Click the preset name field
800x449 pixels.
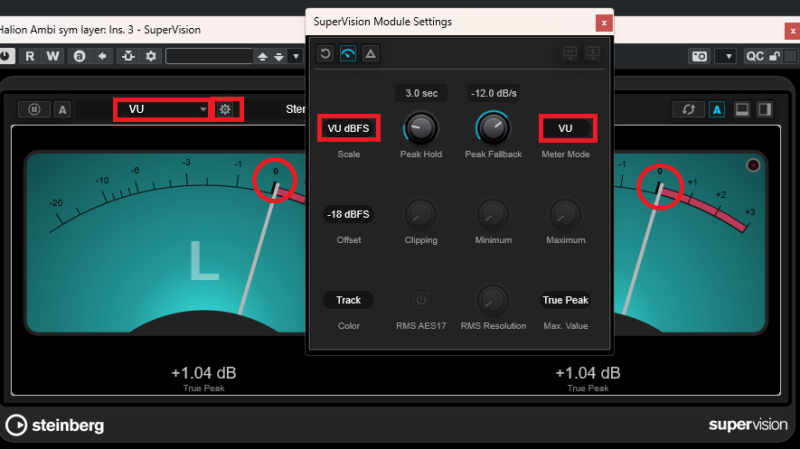click(209, 56)
